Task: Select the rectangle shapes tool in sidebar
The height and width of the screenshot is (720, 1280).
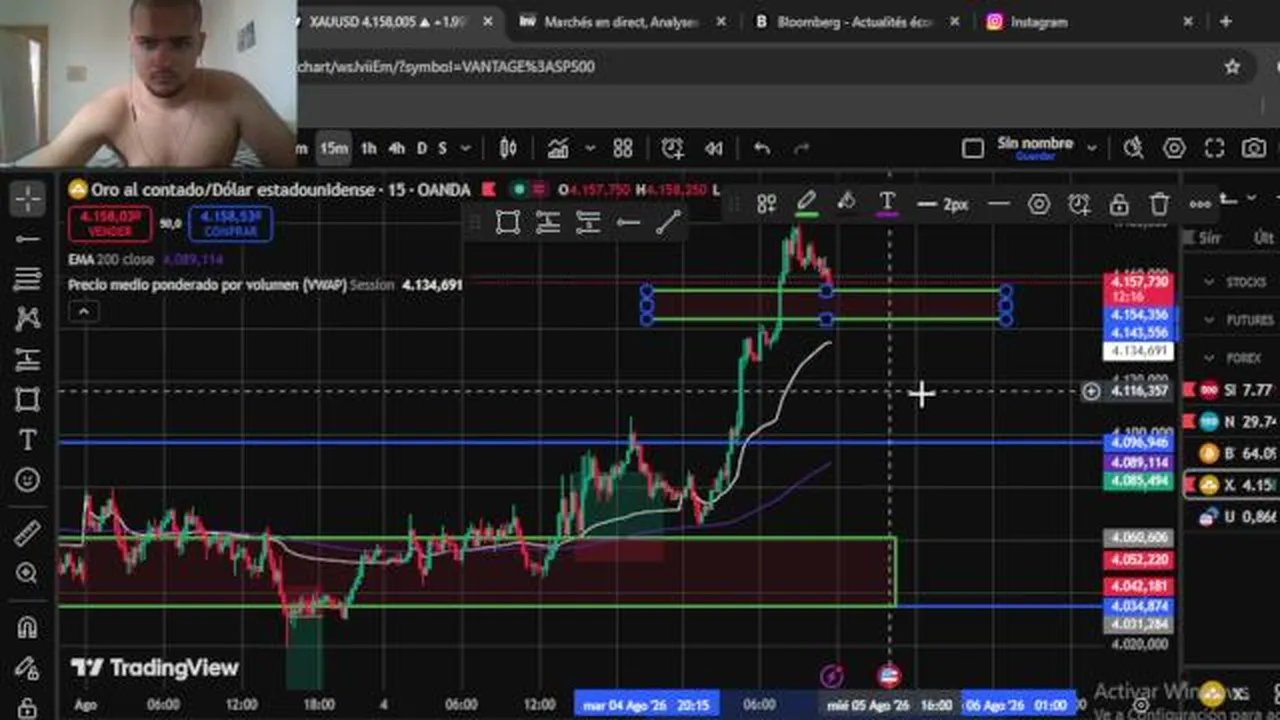Action: (x=27, y=400)
